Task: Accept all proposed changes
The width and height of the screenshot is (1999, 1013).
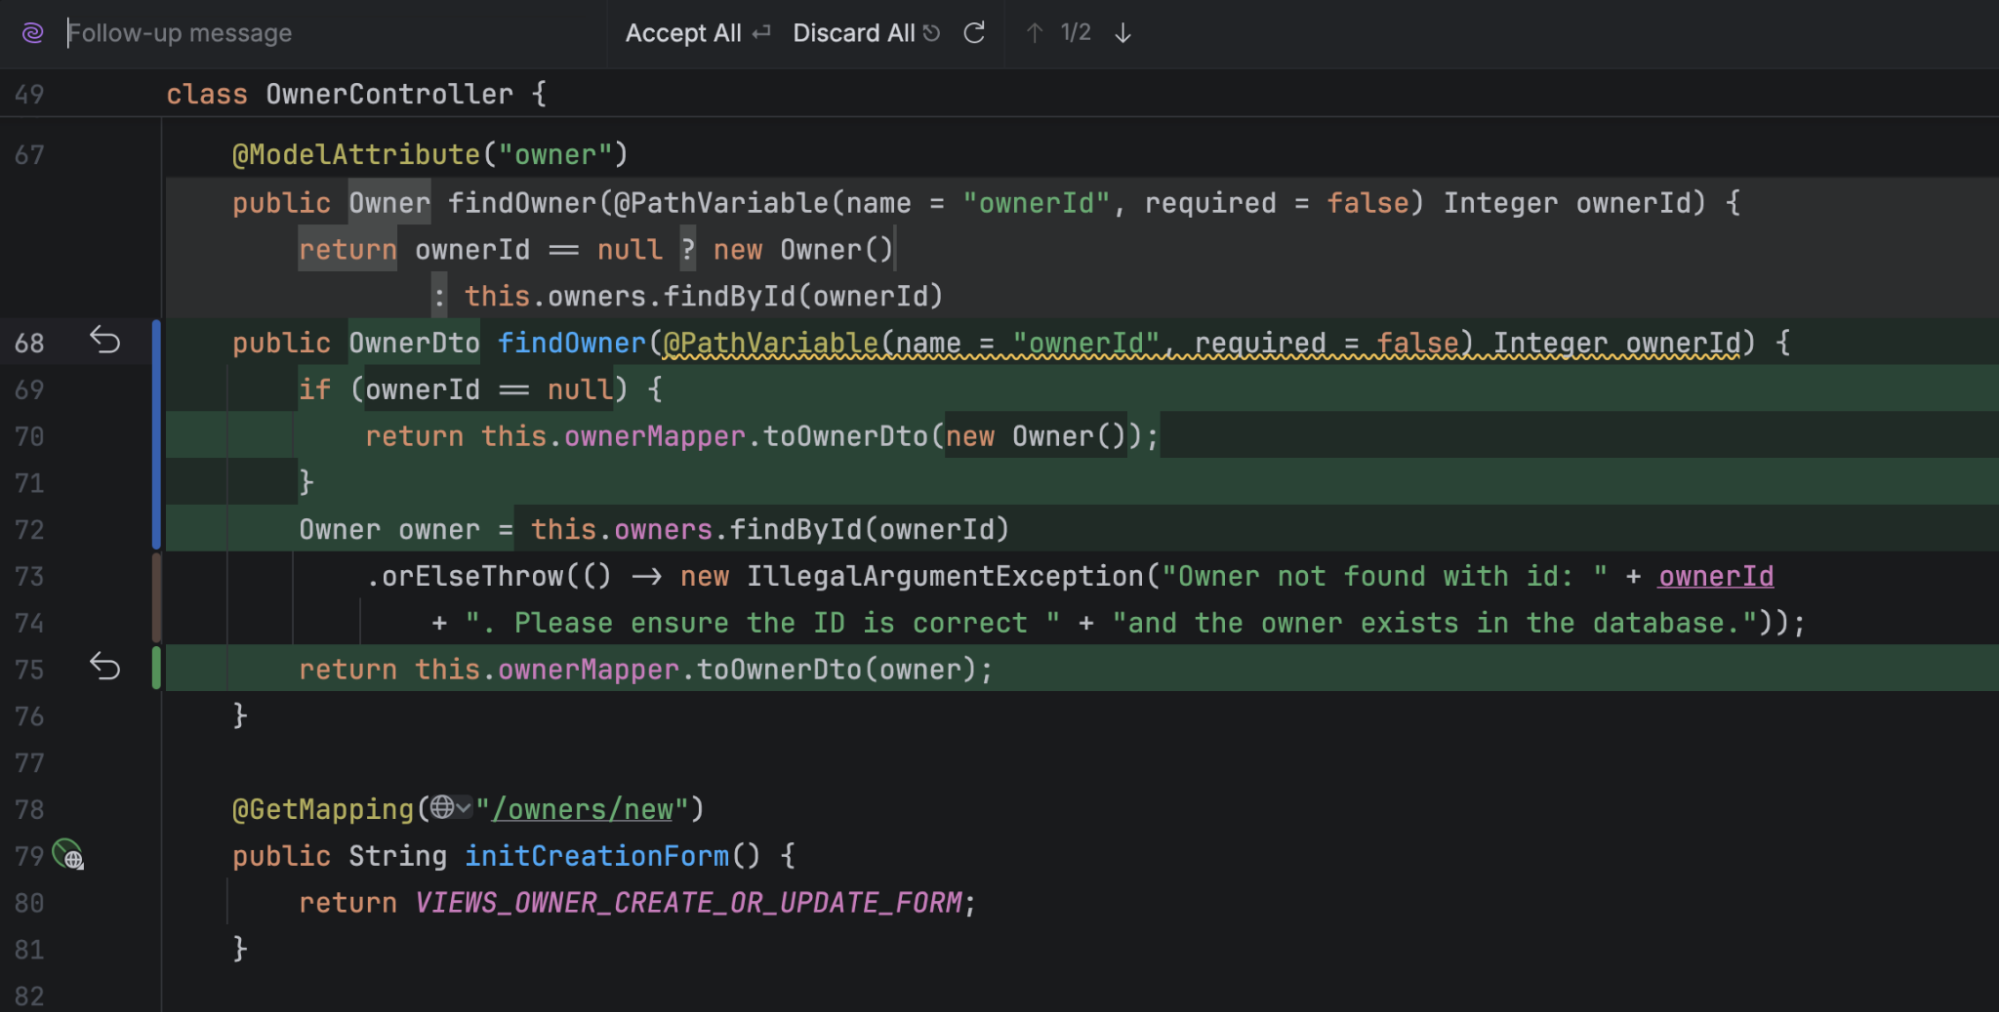Action: pyautogui.click(x=698, y=33)
